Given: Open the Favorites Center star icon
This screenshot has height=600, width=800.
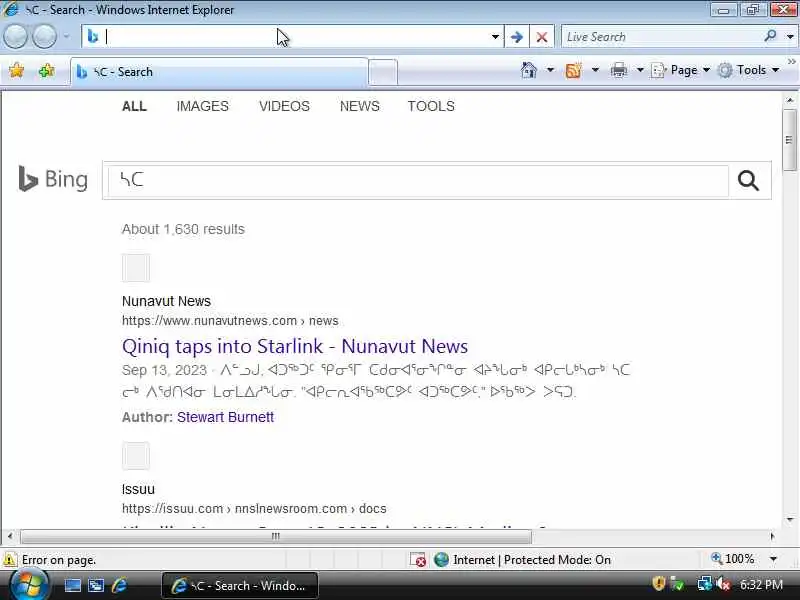Looking at the screenshot, I should [16, 70].
